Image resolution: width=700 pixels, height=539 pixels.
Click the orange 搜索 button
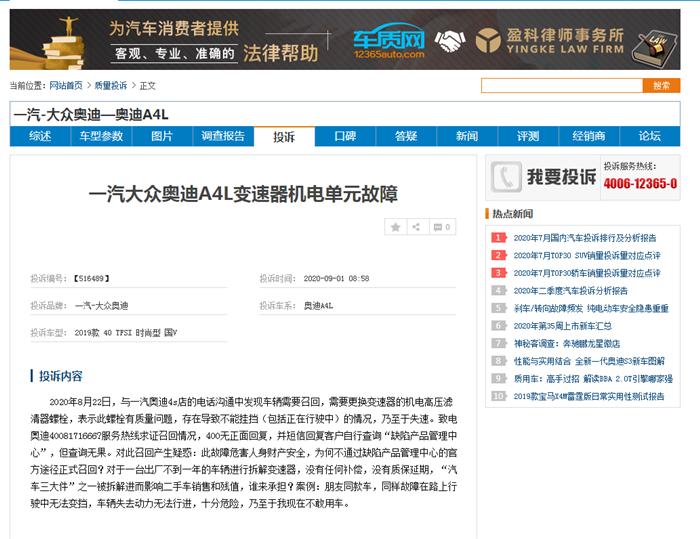(661, 86)
